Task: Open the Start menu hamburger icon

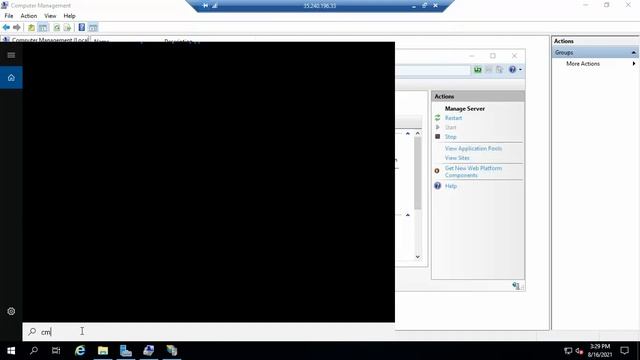Action: (x=11, y=55)
